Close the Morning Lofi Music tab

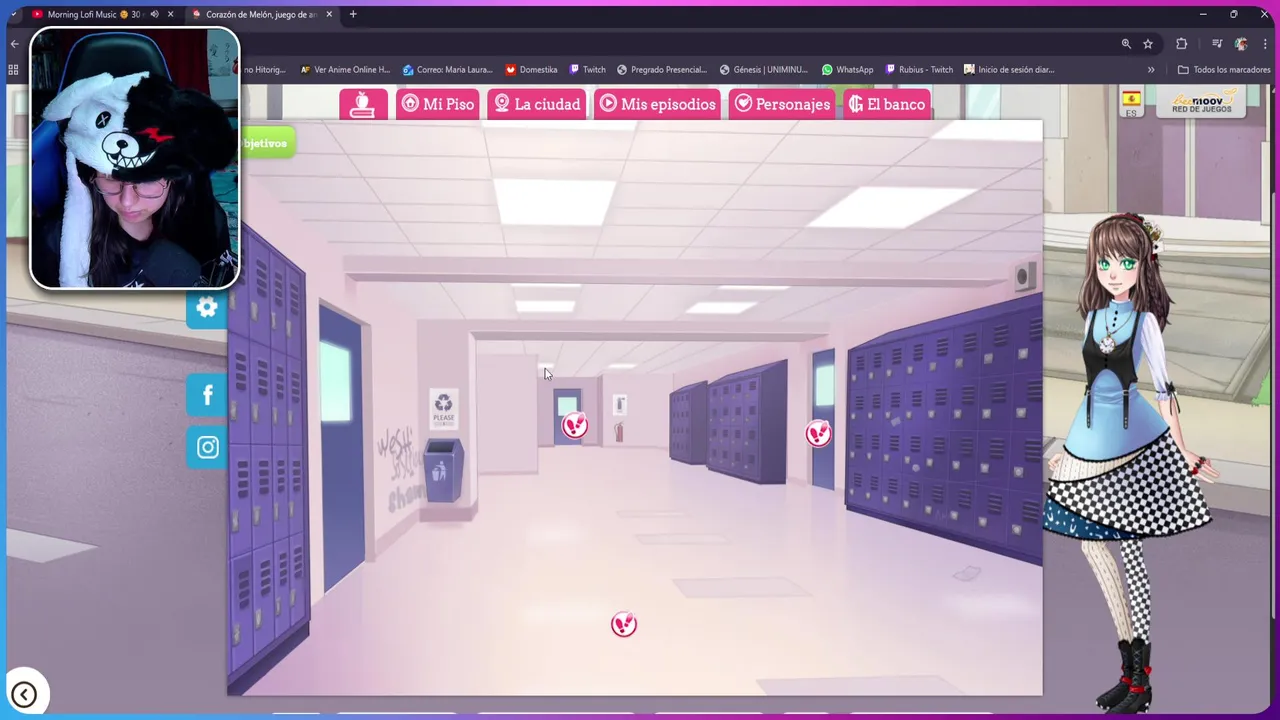coord(170,14)
